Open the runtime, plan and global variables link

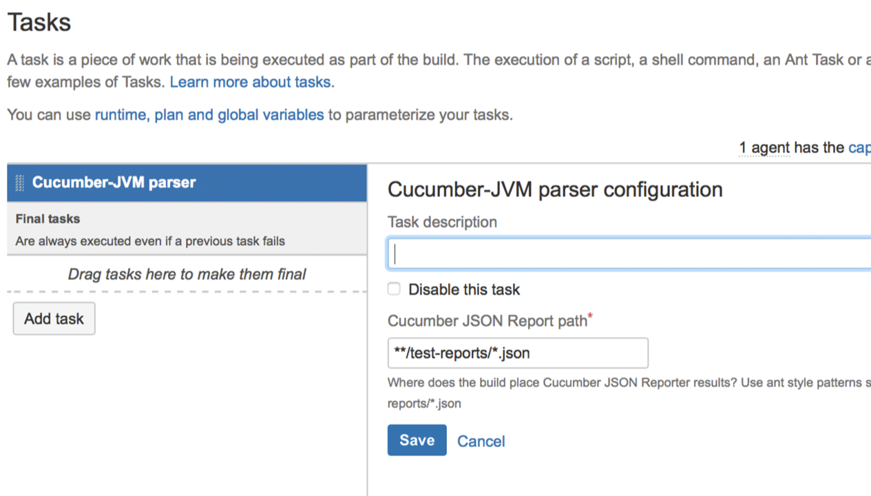[209, 115]
